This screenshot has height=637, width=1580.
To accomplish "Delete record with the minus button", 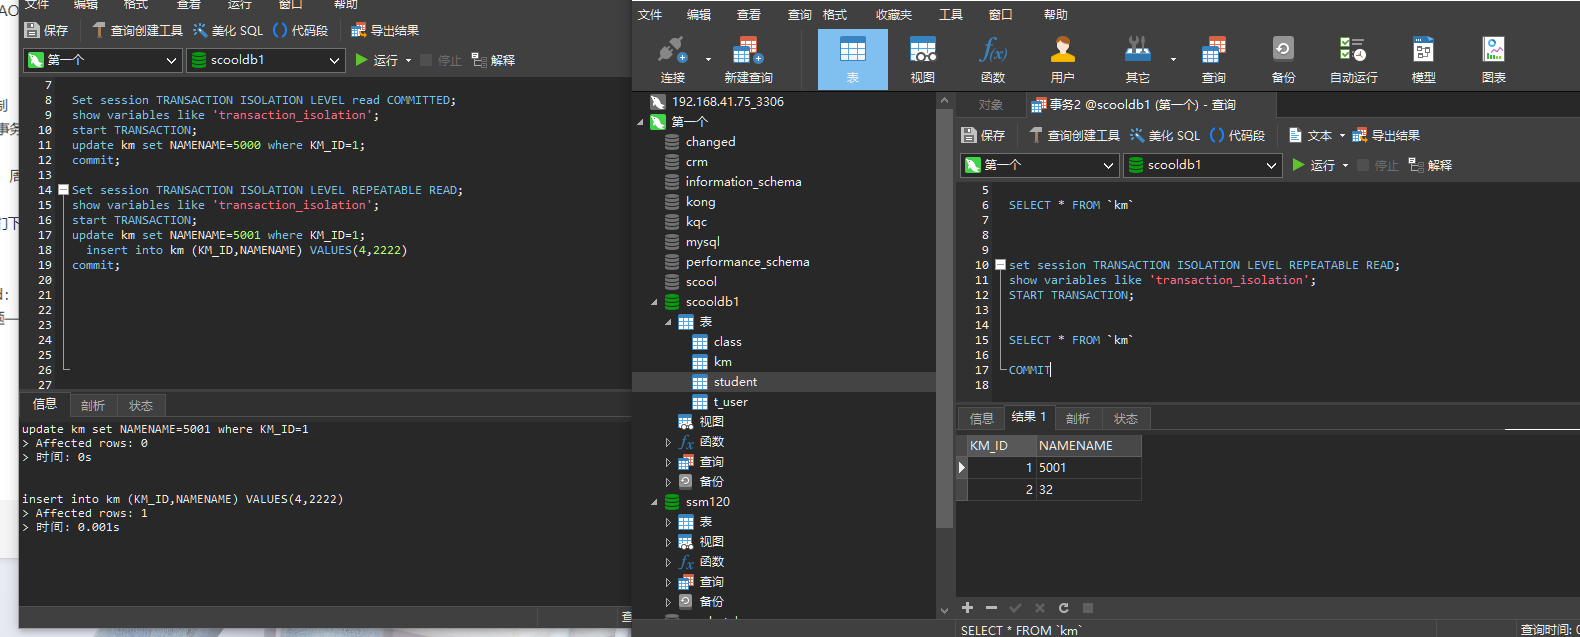I will tap(991, 608).
